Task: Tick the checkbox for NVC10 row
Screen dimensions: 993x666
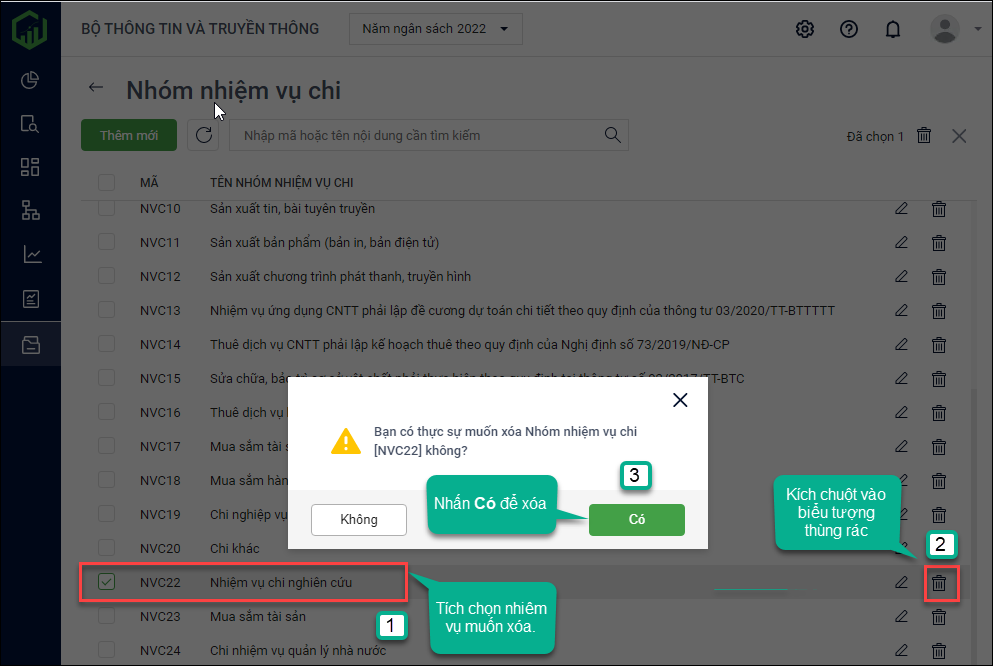Action: pyautogui.click(x=107, y=209)
